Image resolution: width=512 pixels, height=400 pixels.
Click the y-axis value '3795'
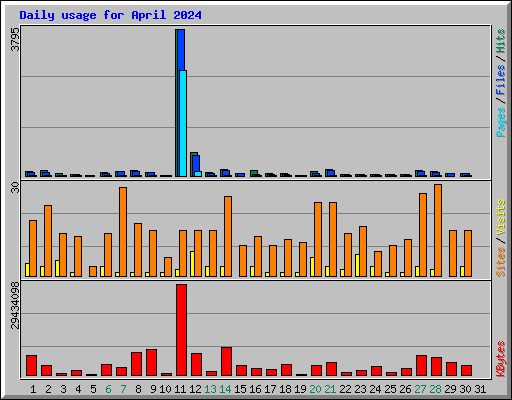pos(15,39)
